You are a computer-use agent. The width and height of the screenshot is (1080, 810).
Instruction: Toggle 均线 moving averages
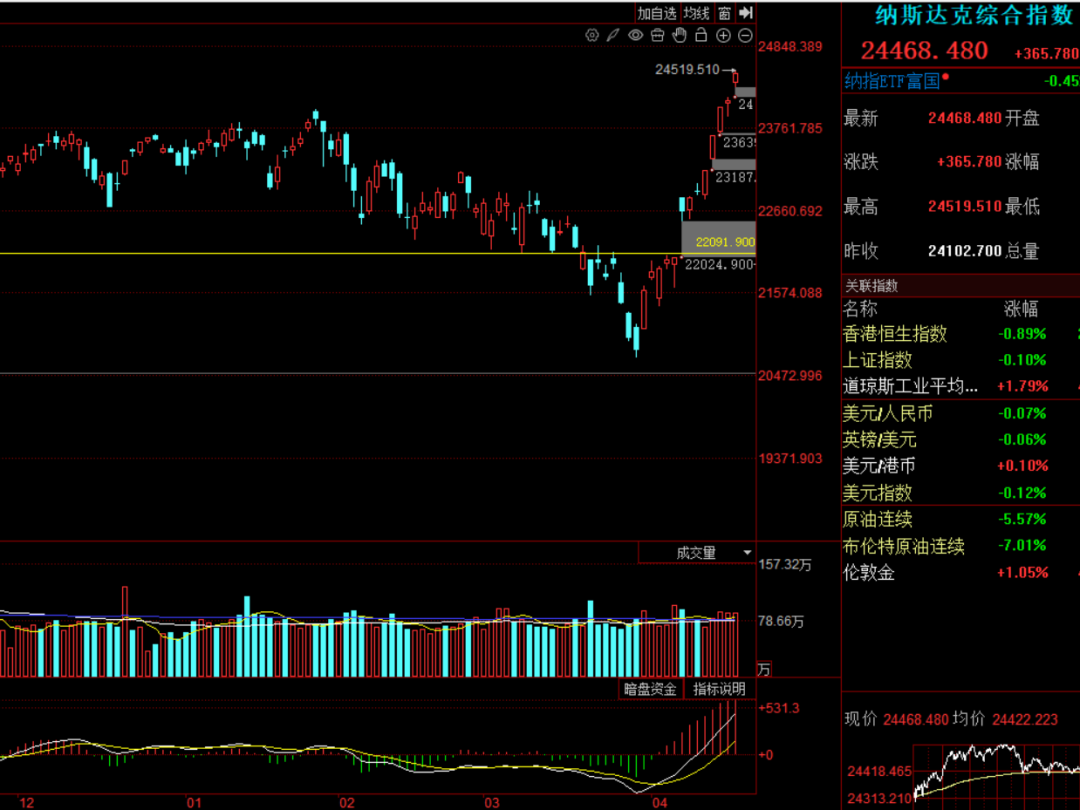(x=696, y=13)
